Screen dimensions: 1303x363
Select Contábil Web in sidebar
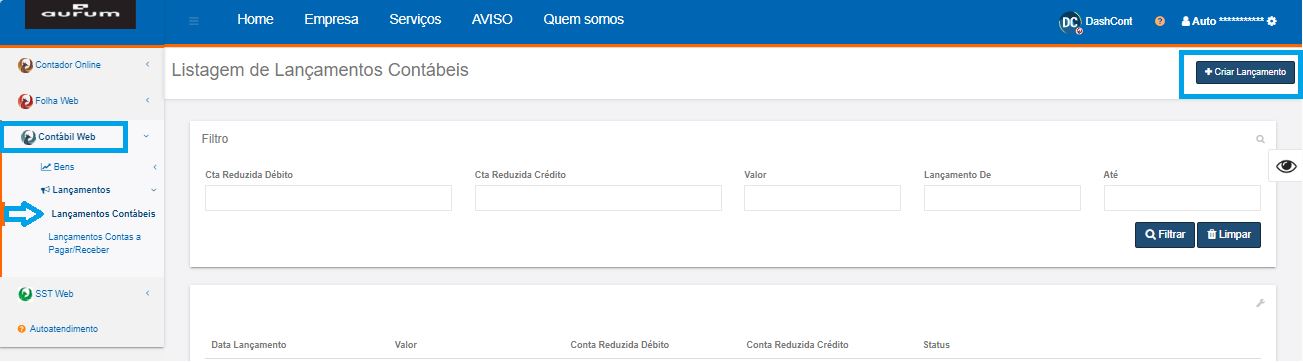click(66, 137)
